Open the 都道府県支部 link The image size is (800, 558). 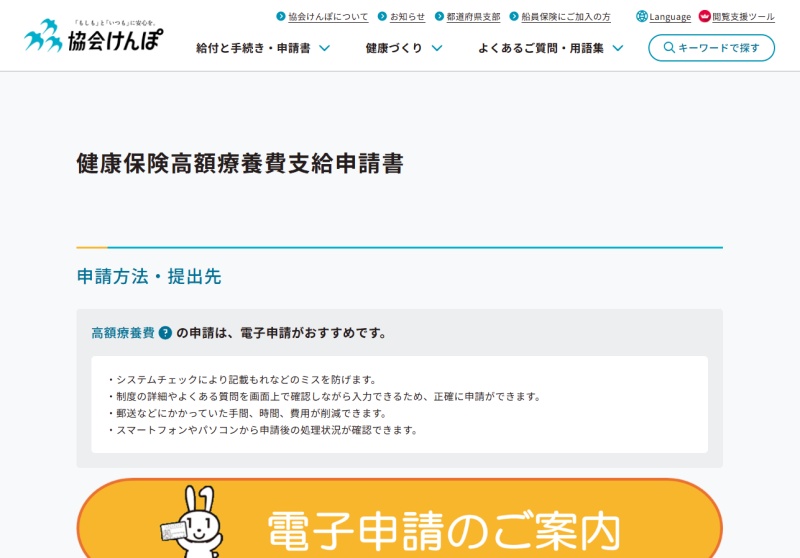(x=473, y=17)
